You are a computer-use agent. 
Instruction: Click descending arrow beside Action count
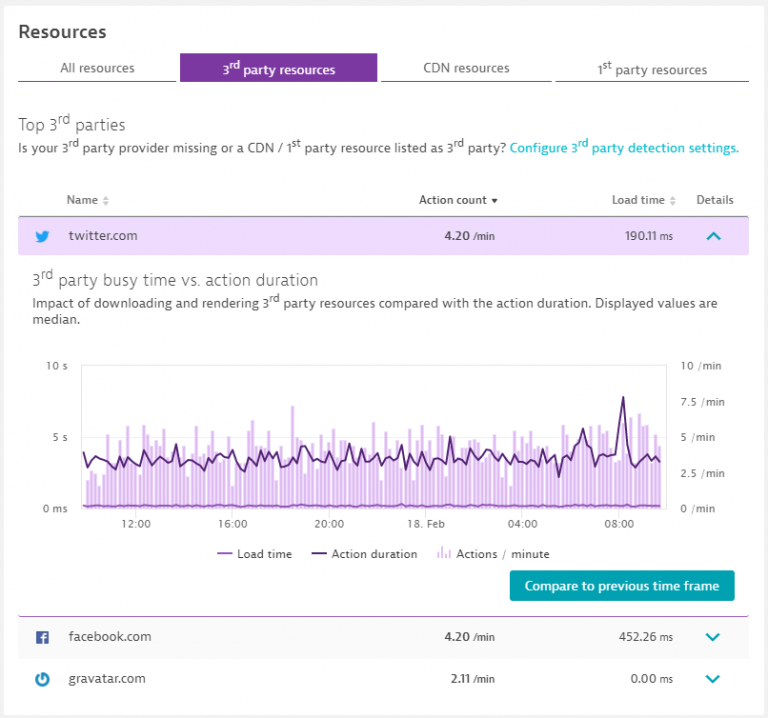(x=494, y=201)
